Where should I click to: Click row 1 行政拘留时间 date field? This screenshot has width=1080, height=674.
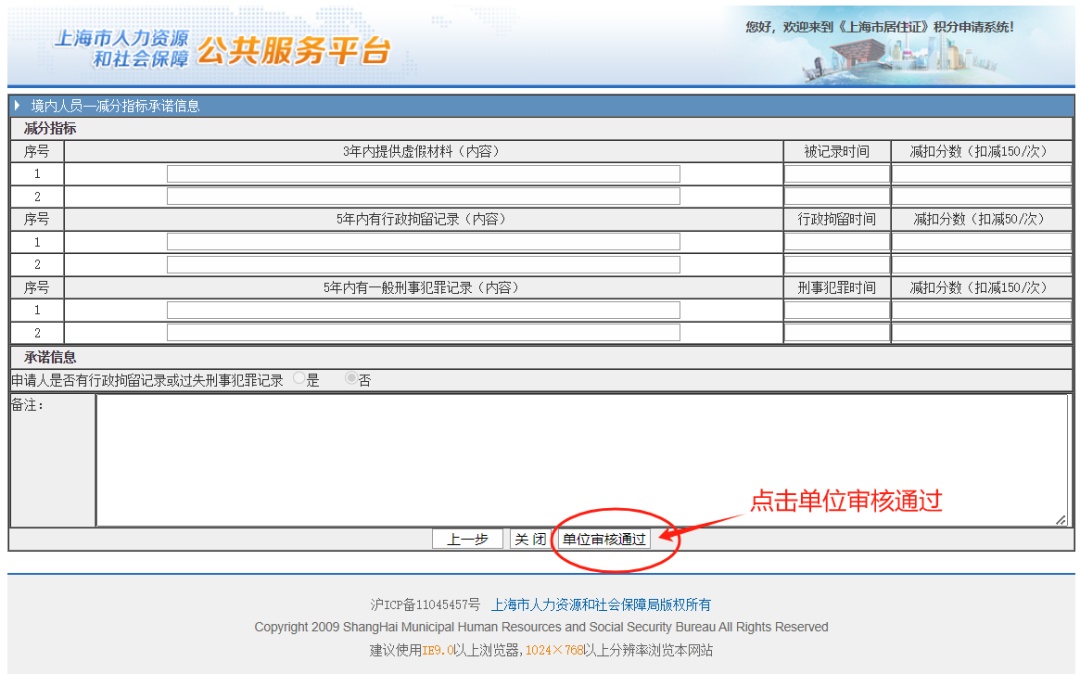[836, 242]
